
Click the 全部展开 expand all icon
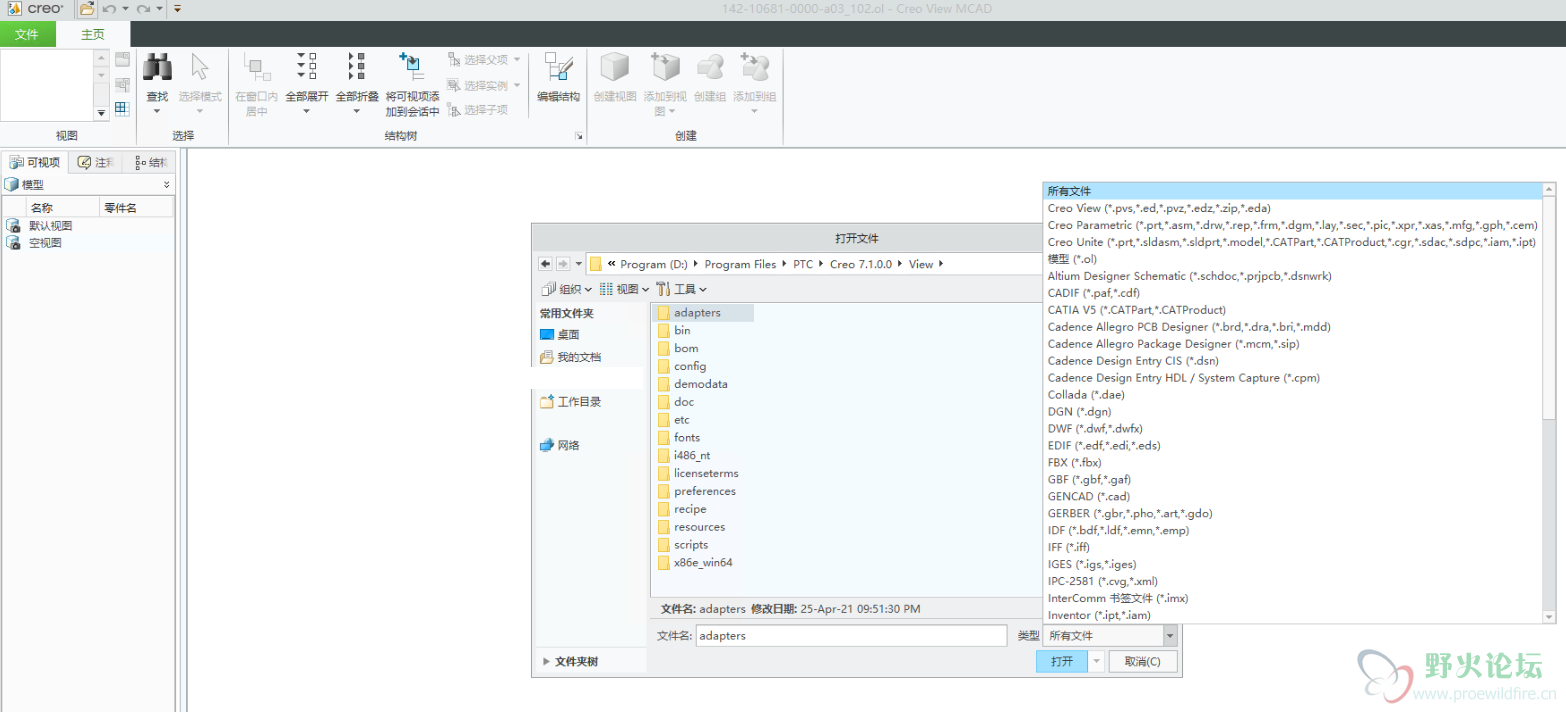click(x=307, y=67)
